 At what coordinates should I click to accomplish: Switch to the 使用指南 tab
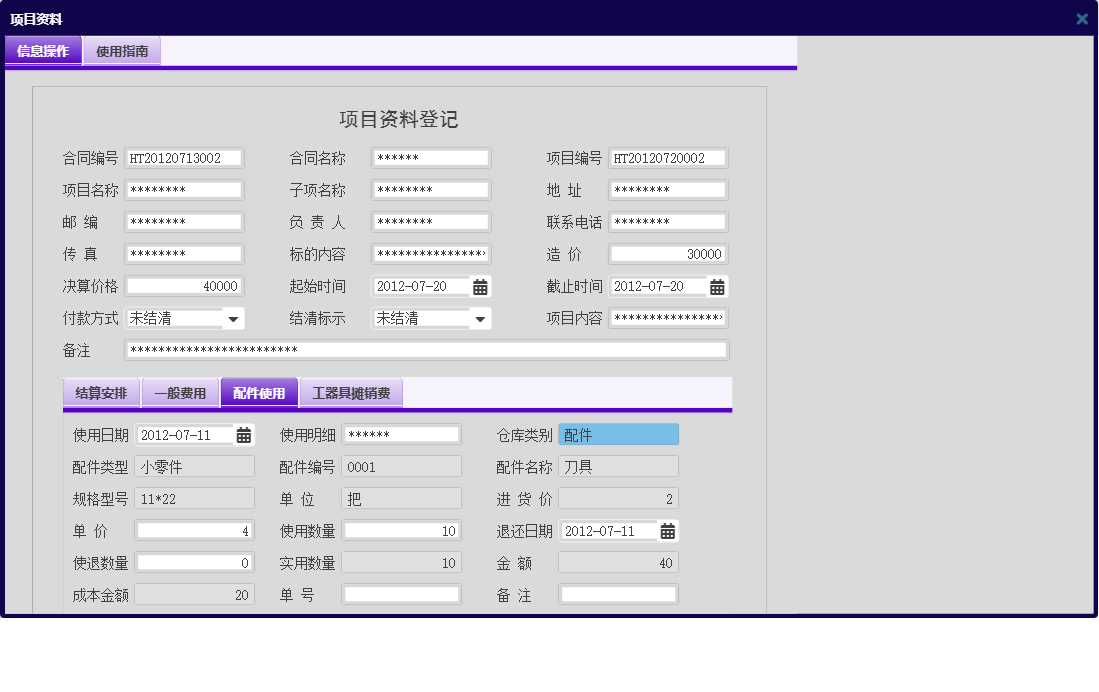121,49
